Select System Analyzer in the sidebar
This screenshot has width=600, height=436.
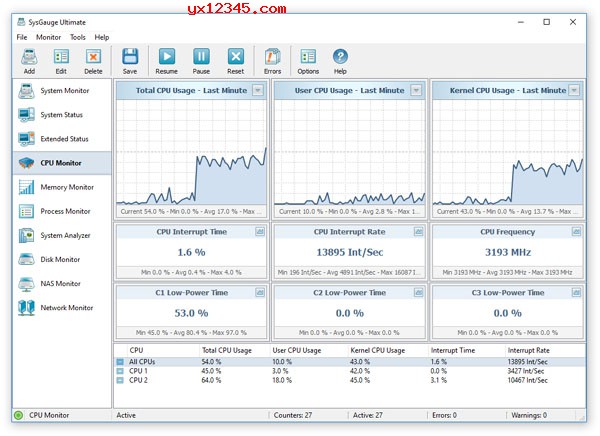point(62,235)
